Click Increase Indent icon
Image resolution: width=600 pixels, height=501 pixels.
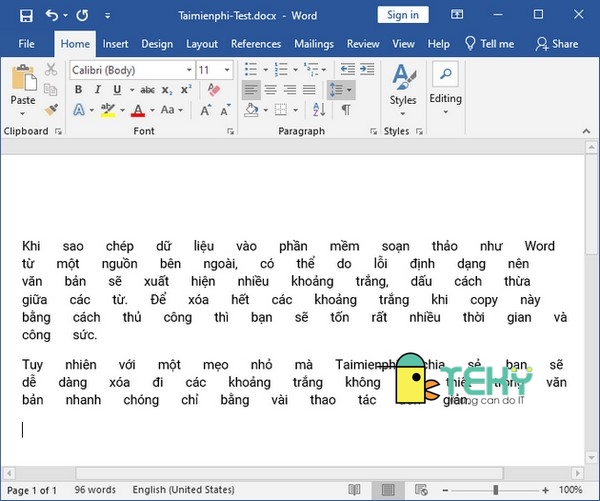pyautogui.click(x=367, y=69)
